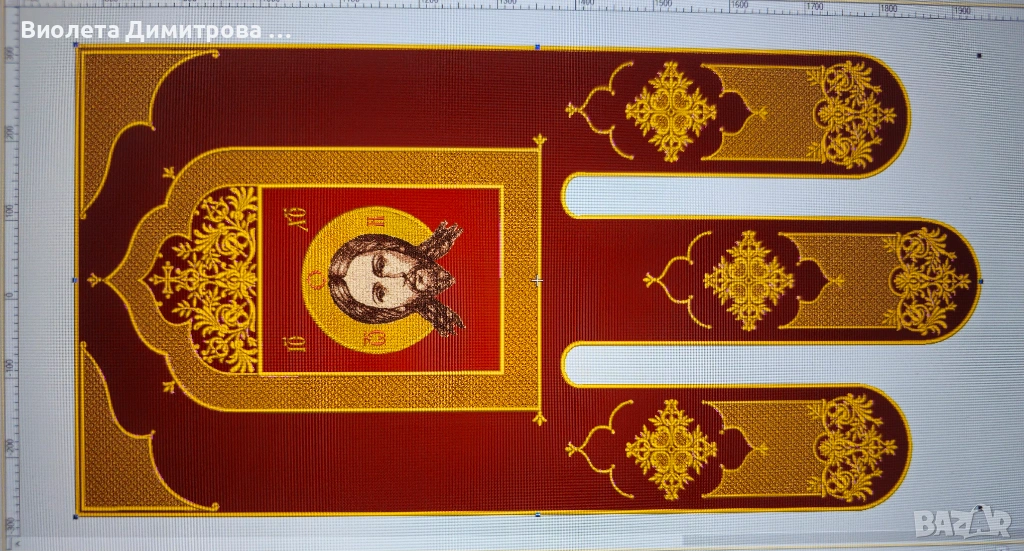The height and width of the screenshot is (551, 1024).
Task: Click the left-middle selection handle
Action: point(76,281)
